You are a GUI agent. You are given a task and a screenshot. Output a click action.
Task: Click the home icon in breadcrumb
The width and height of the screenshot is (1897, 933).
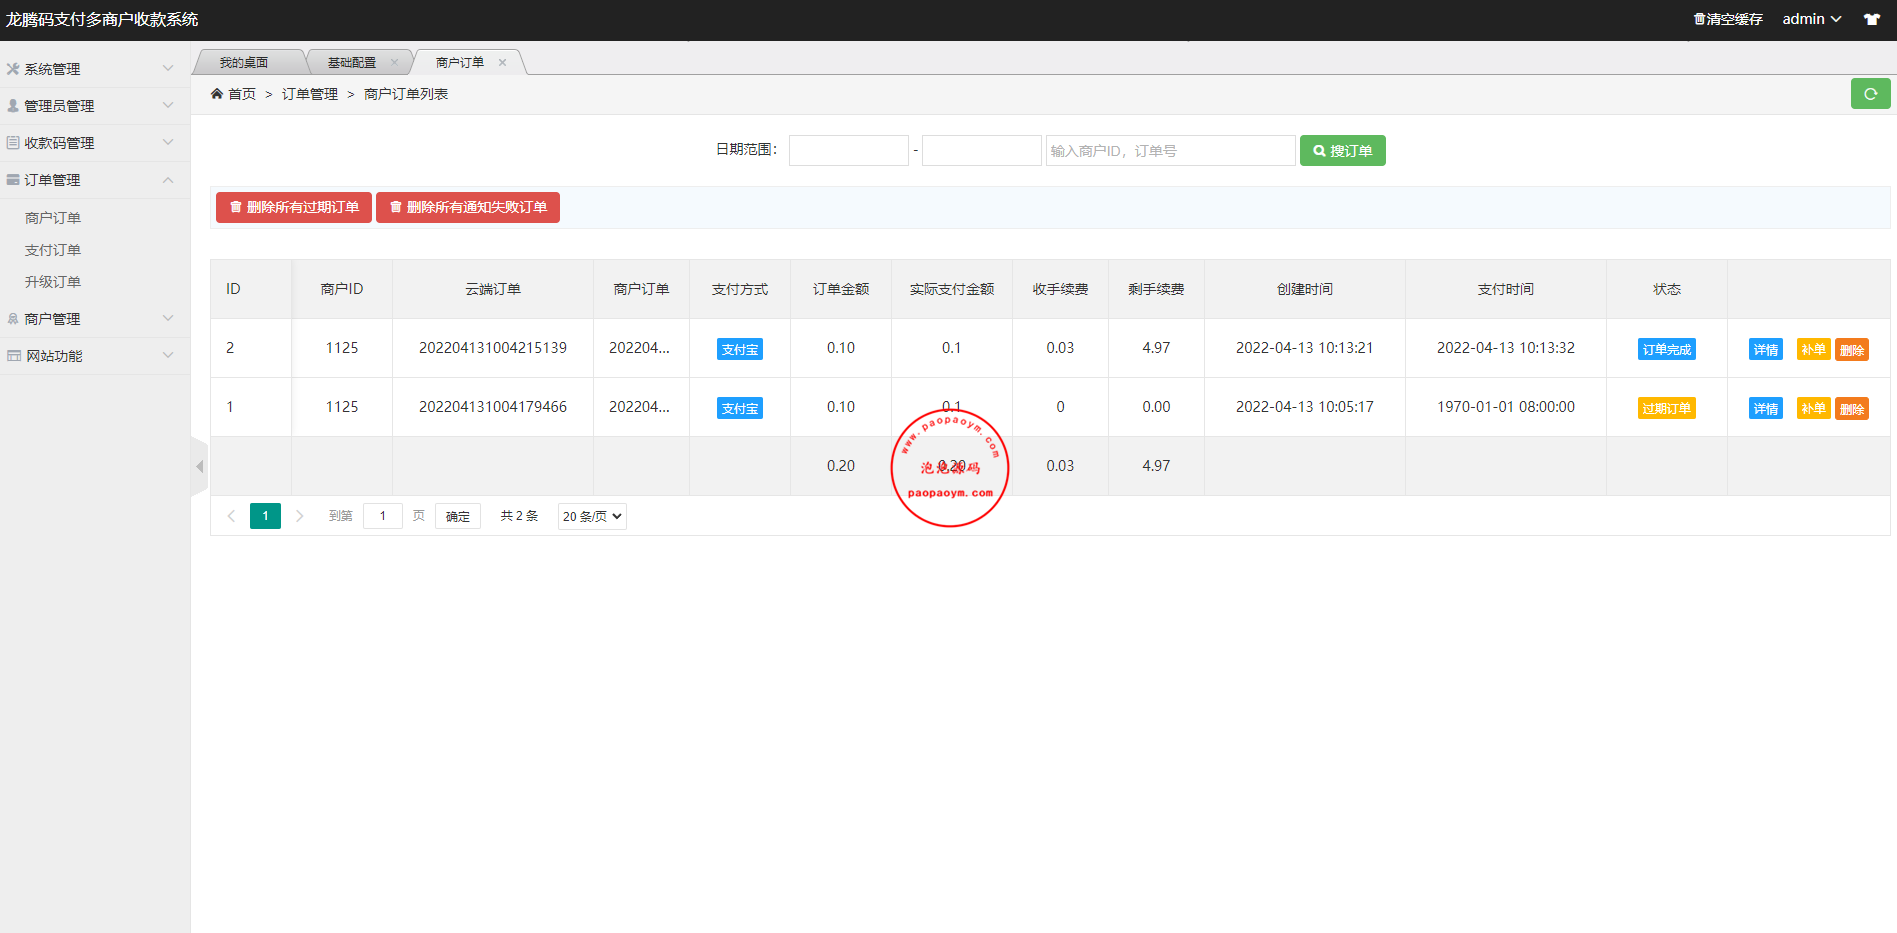tap(217, 94)
